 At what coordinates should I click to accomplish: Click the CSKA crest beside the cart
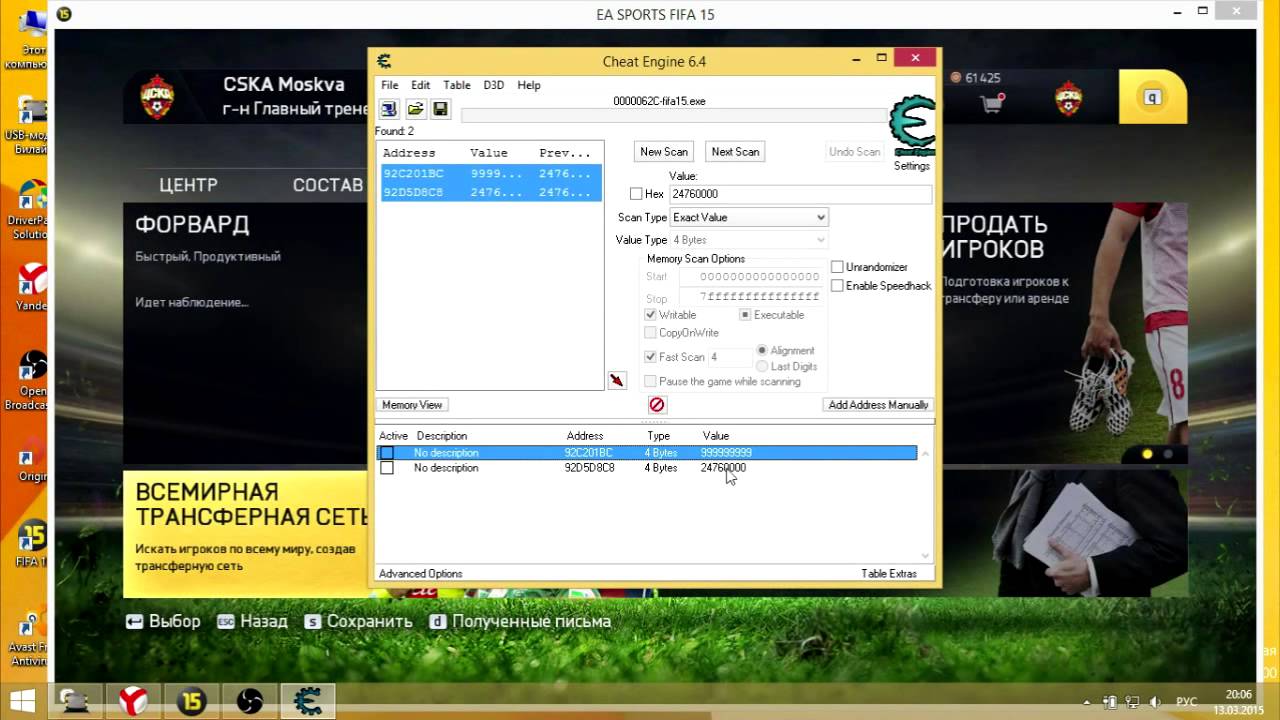coord(1068,98)
